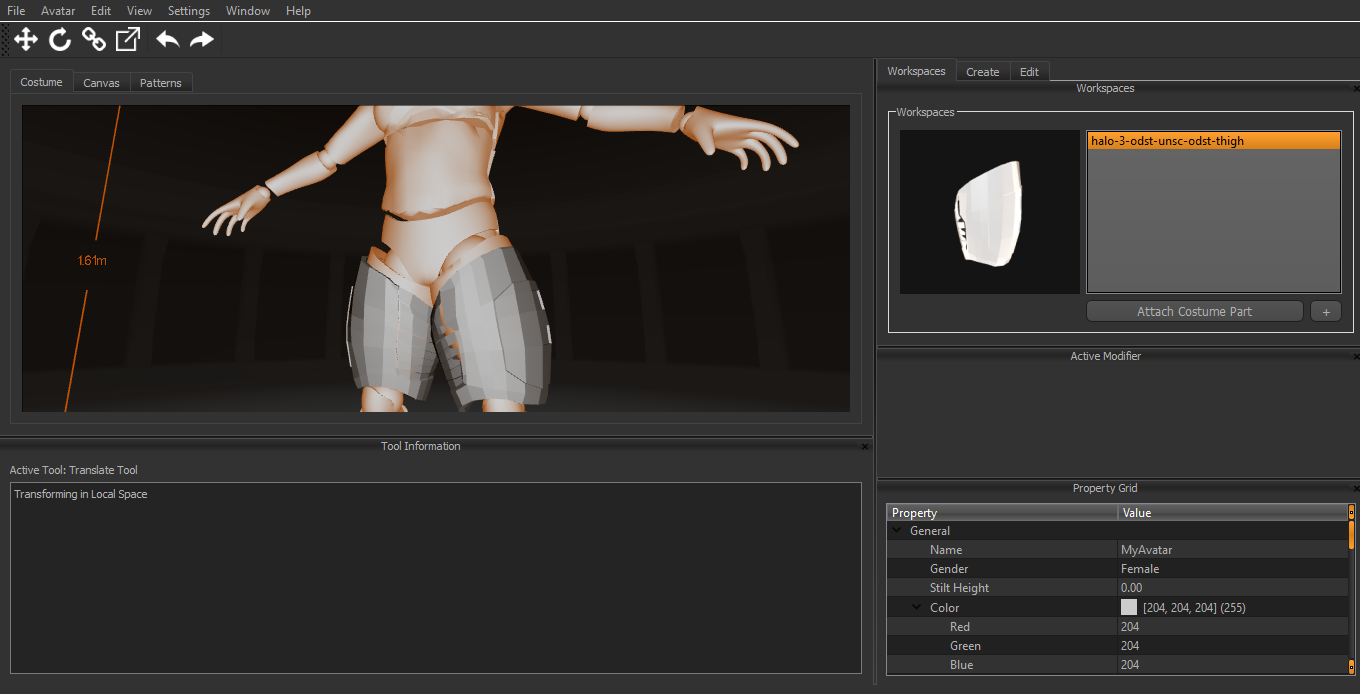Open the View menu
Viewport: 1360px width, 694px height.
(x=140, y=11)
